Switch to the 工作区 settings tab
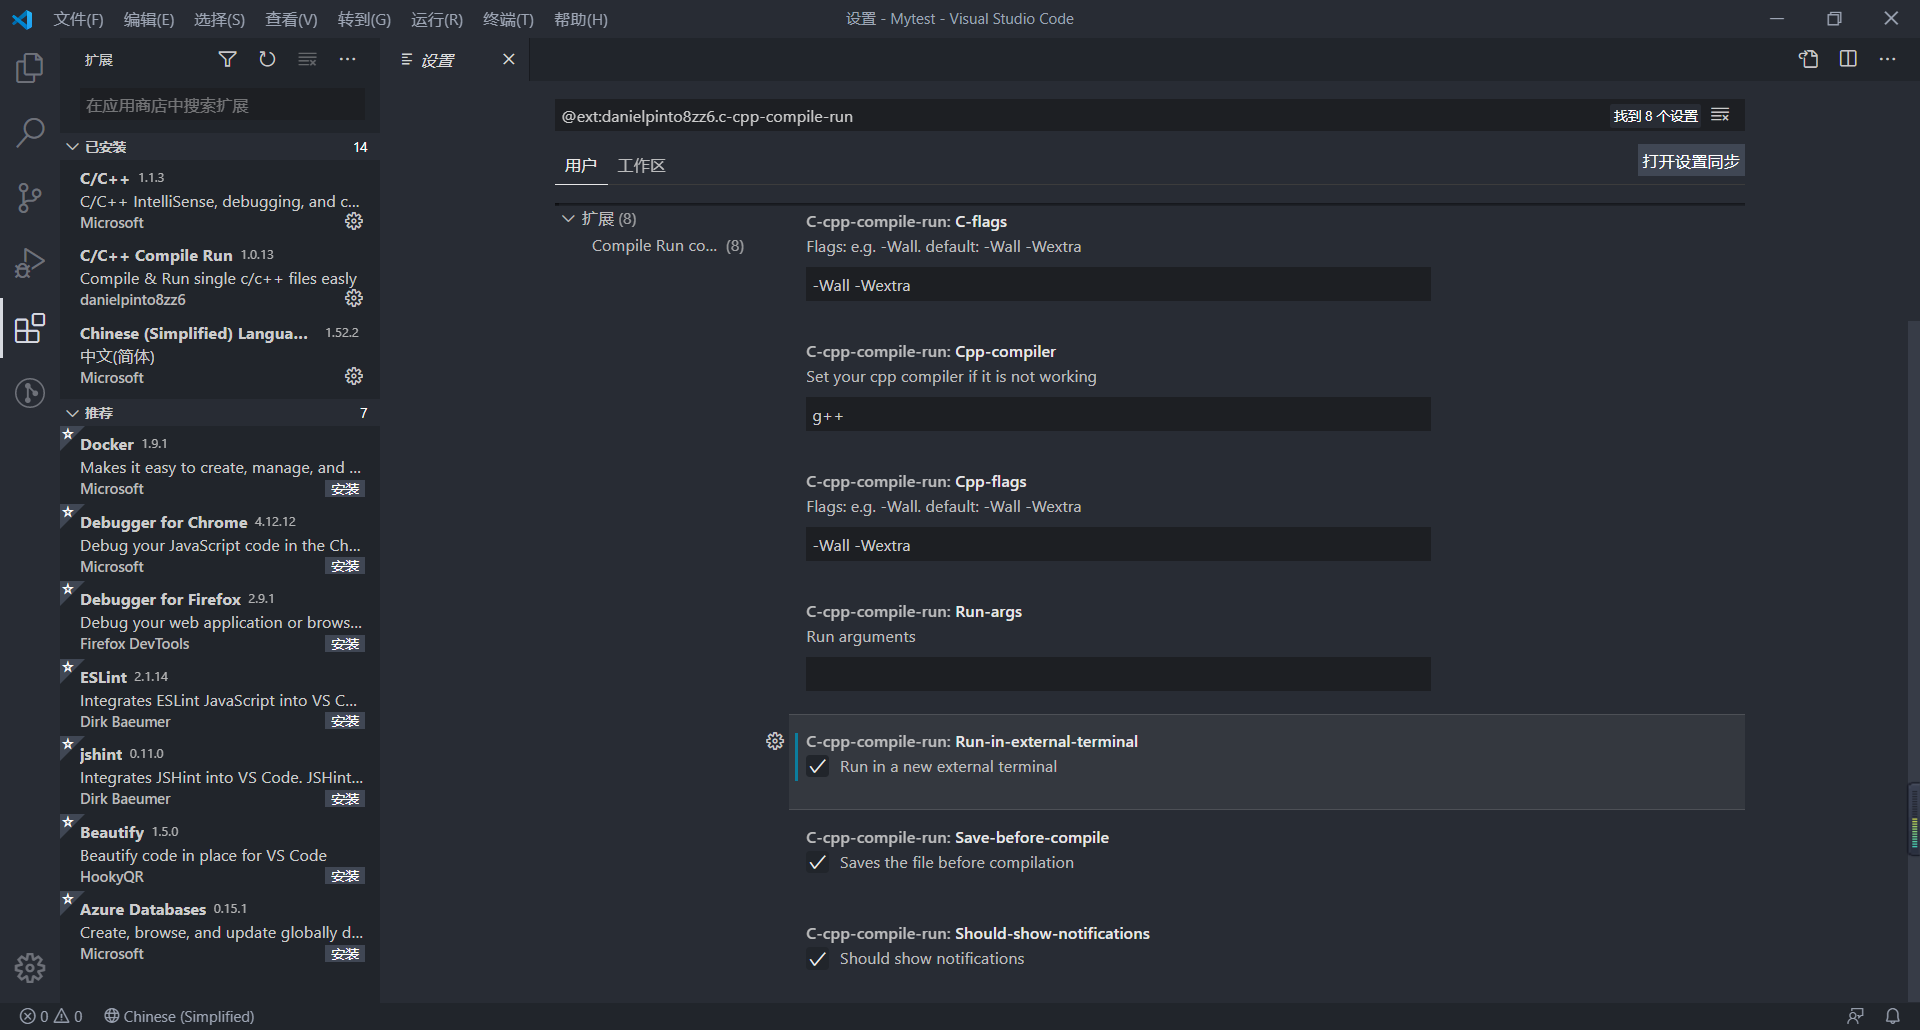Image resolution: width=1920 pixels, height=1030 pixels. 641,165
